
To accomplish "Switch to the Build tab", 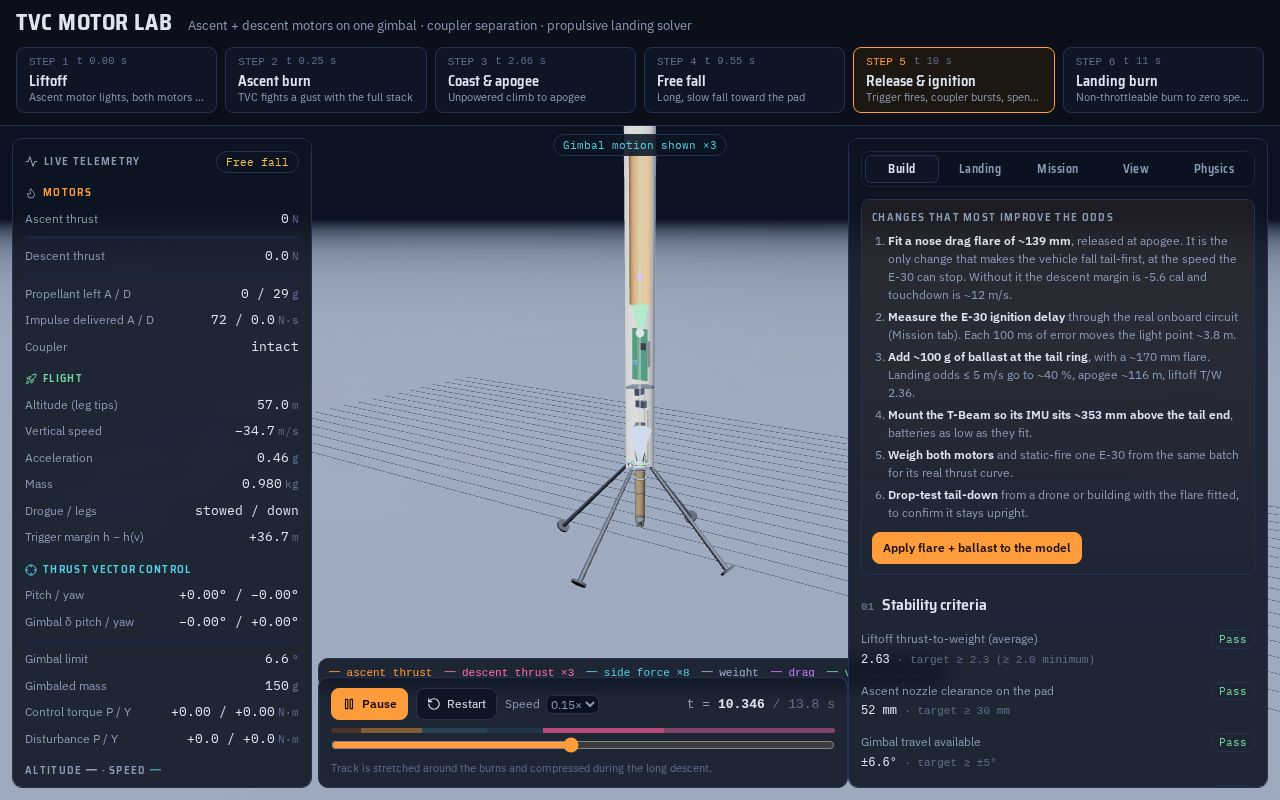I will (x=901, y=168).
